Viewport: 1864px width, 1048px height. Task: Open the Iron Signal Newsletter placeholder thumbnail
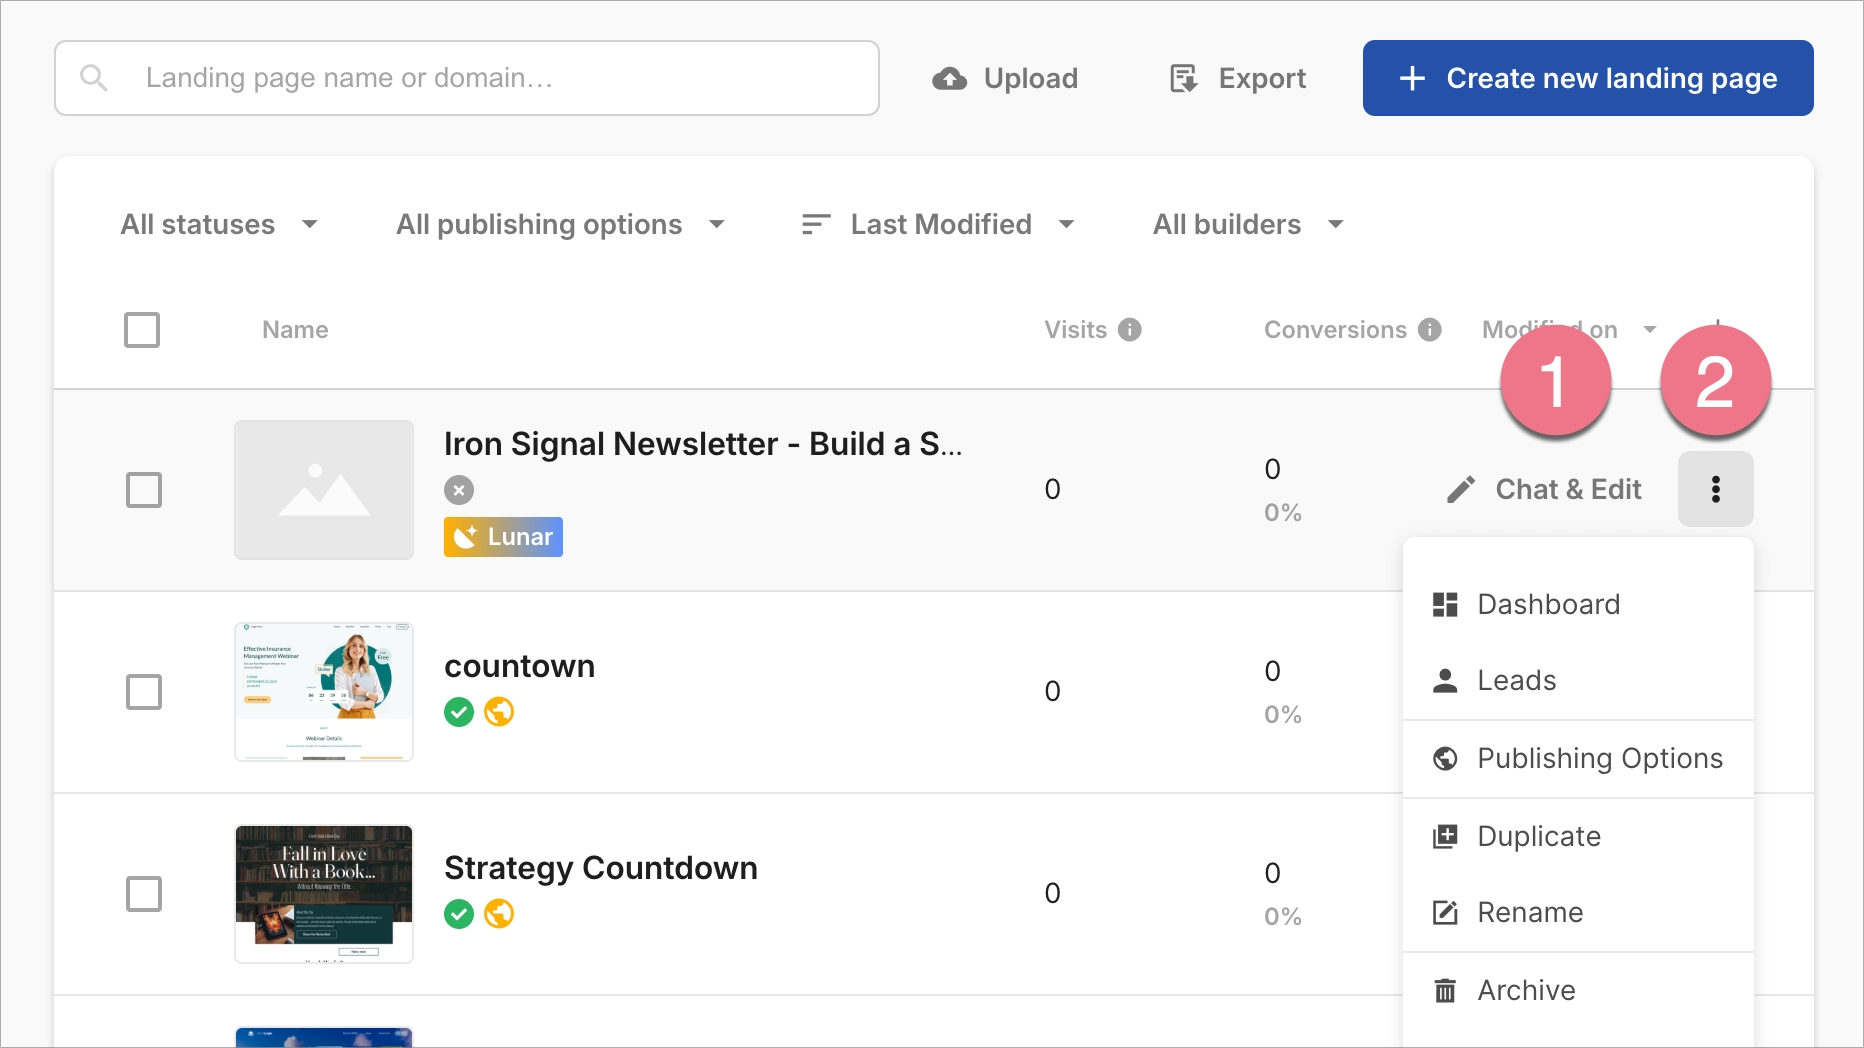324,490
